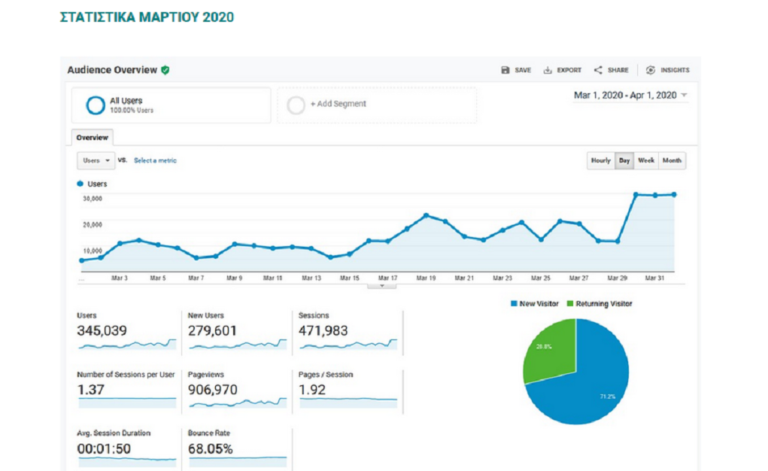Click the Sessions 471,983 metric

click(348, 331)
